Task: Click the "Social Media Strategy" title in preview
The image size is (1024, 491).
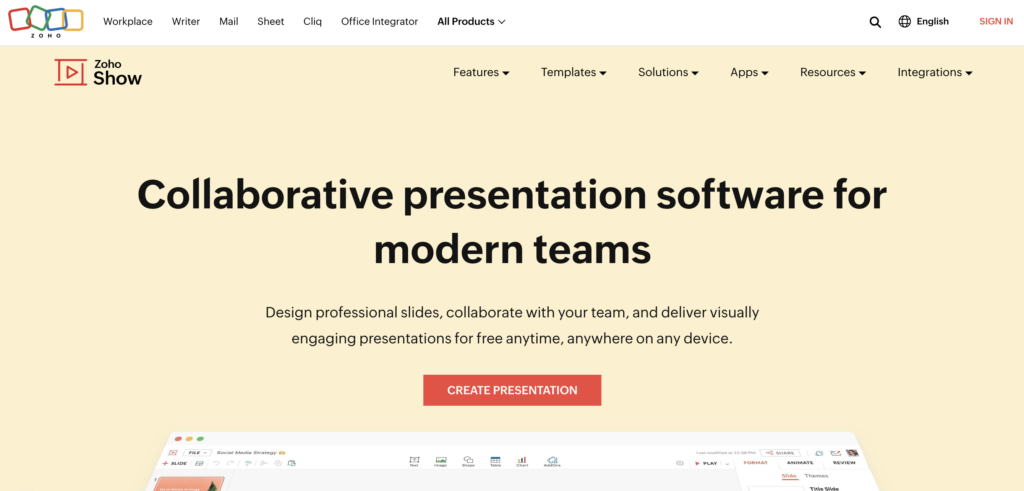Action: point(247,452)
